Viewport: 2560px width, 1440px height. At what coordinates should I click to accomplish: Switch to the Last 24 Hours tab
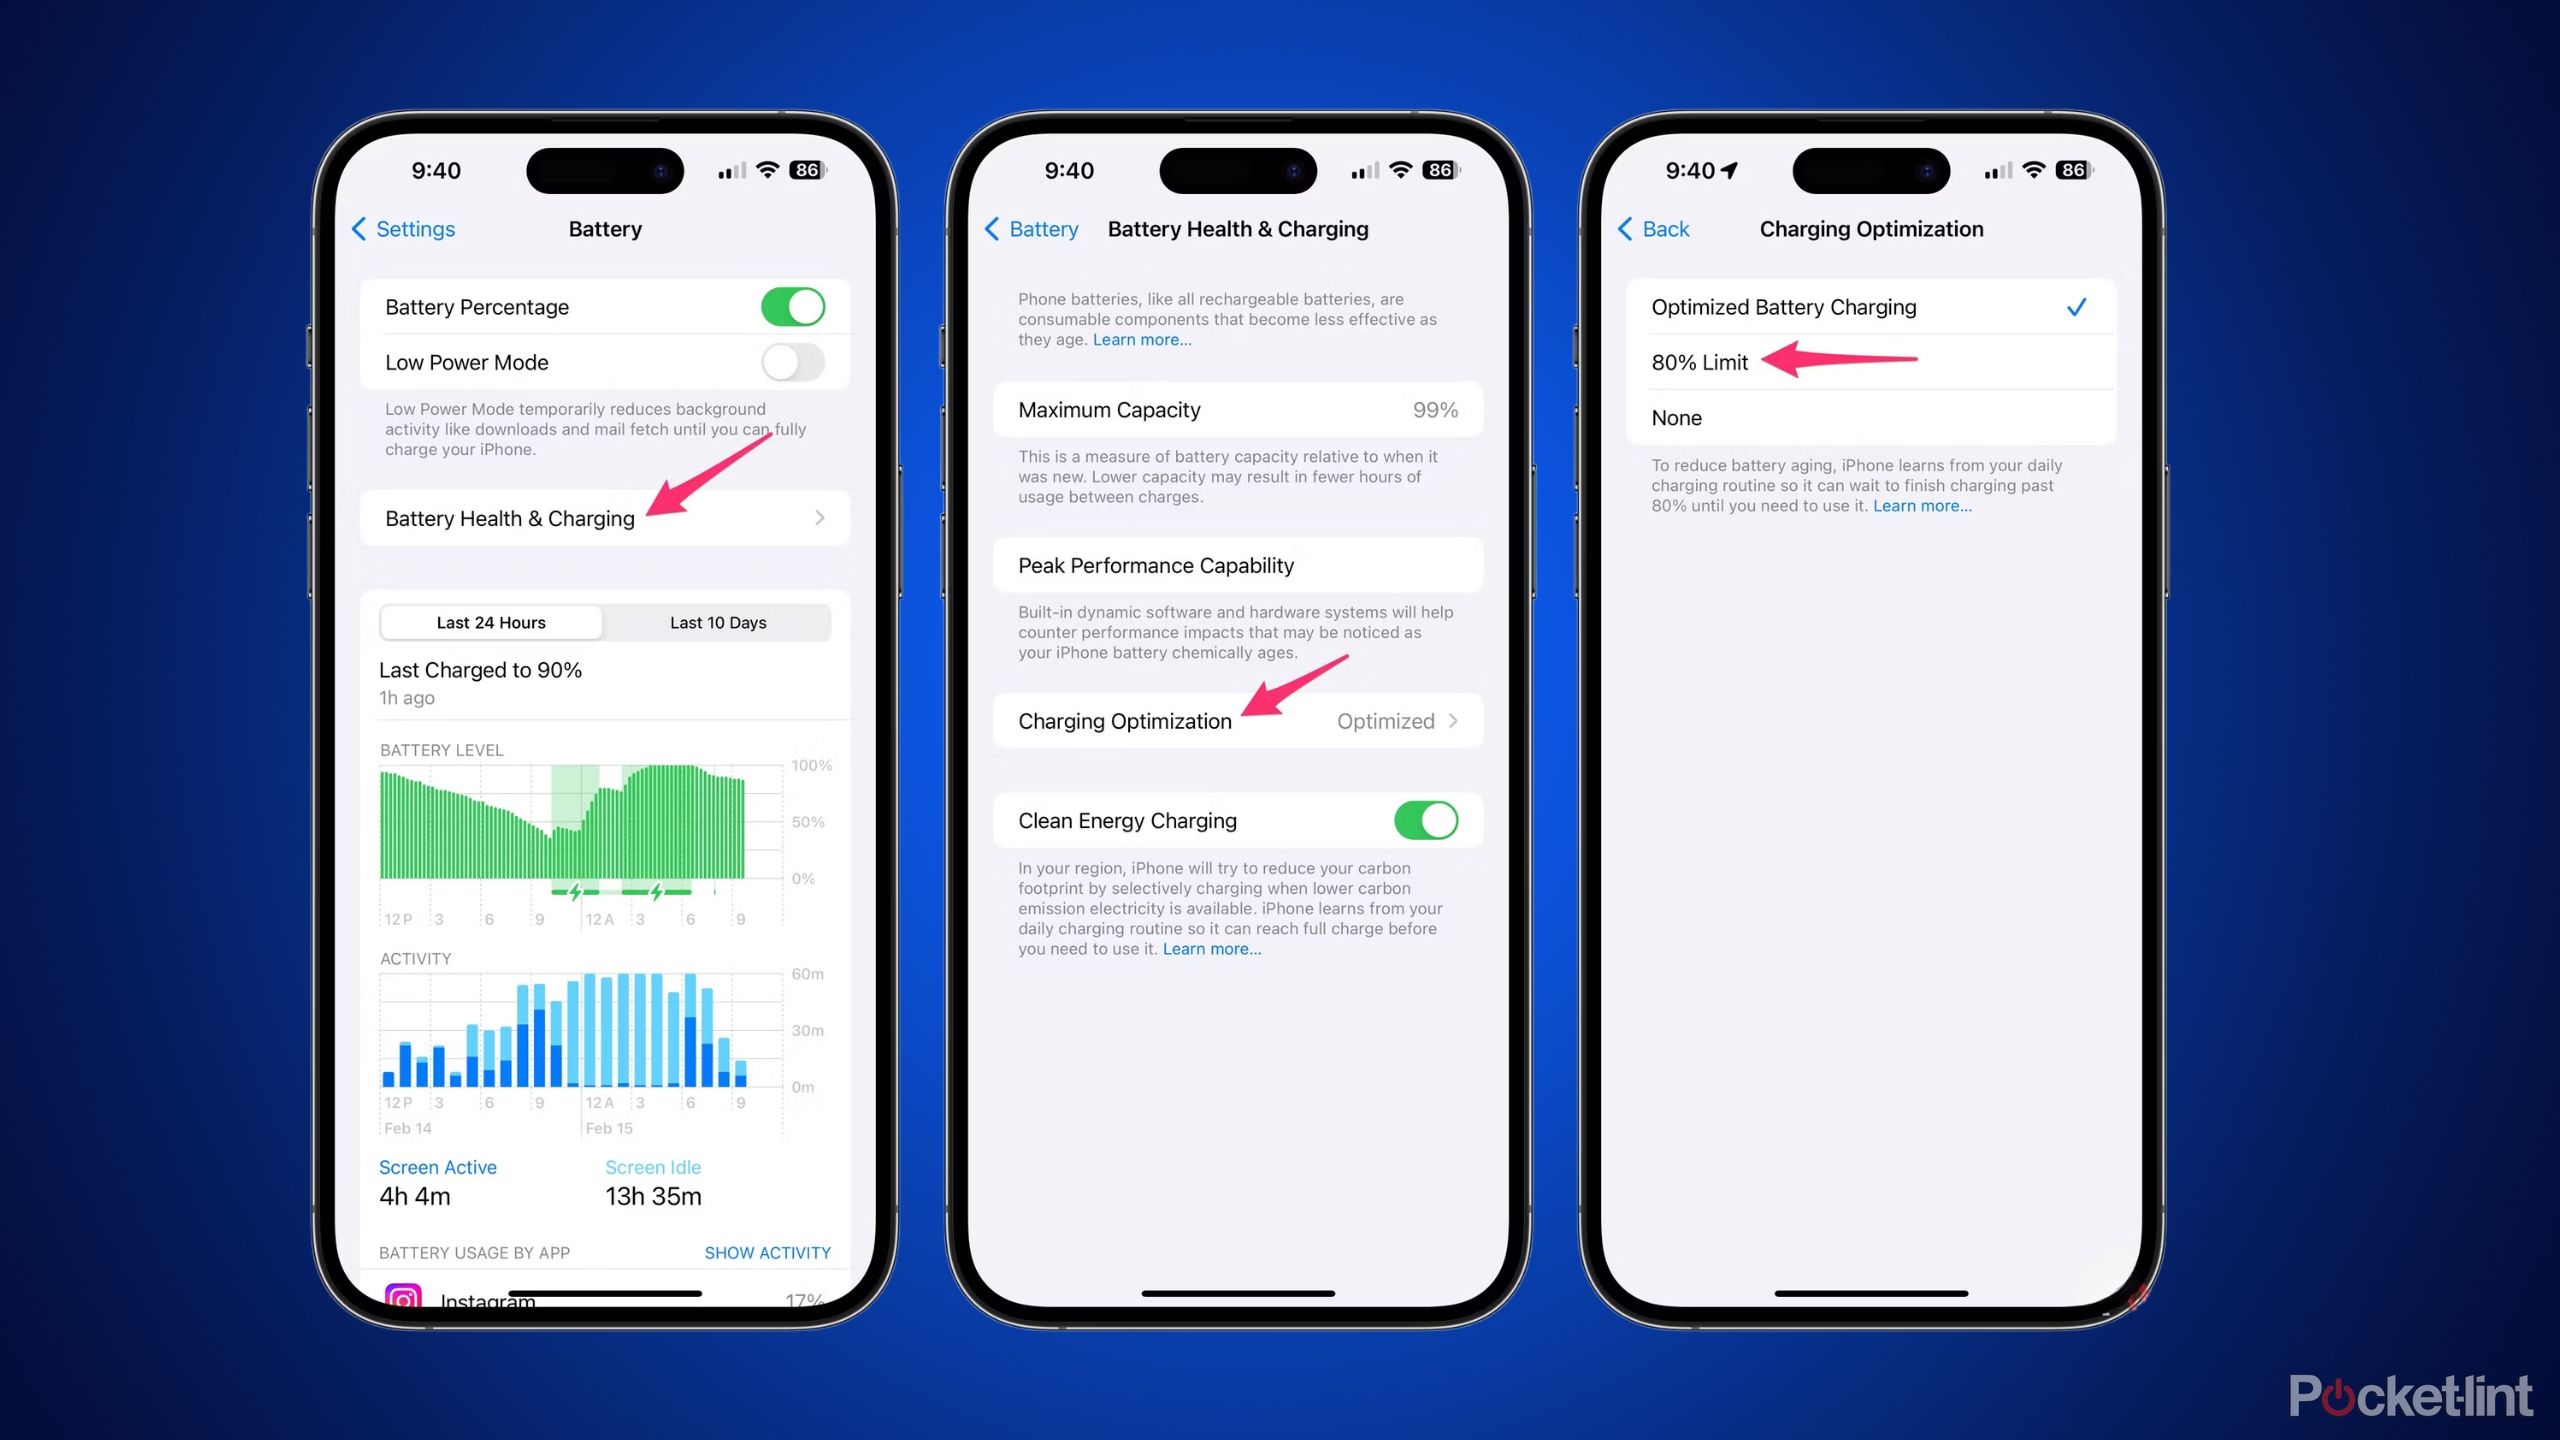click(492, 622)
